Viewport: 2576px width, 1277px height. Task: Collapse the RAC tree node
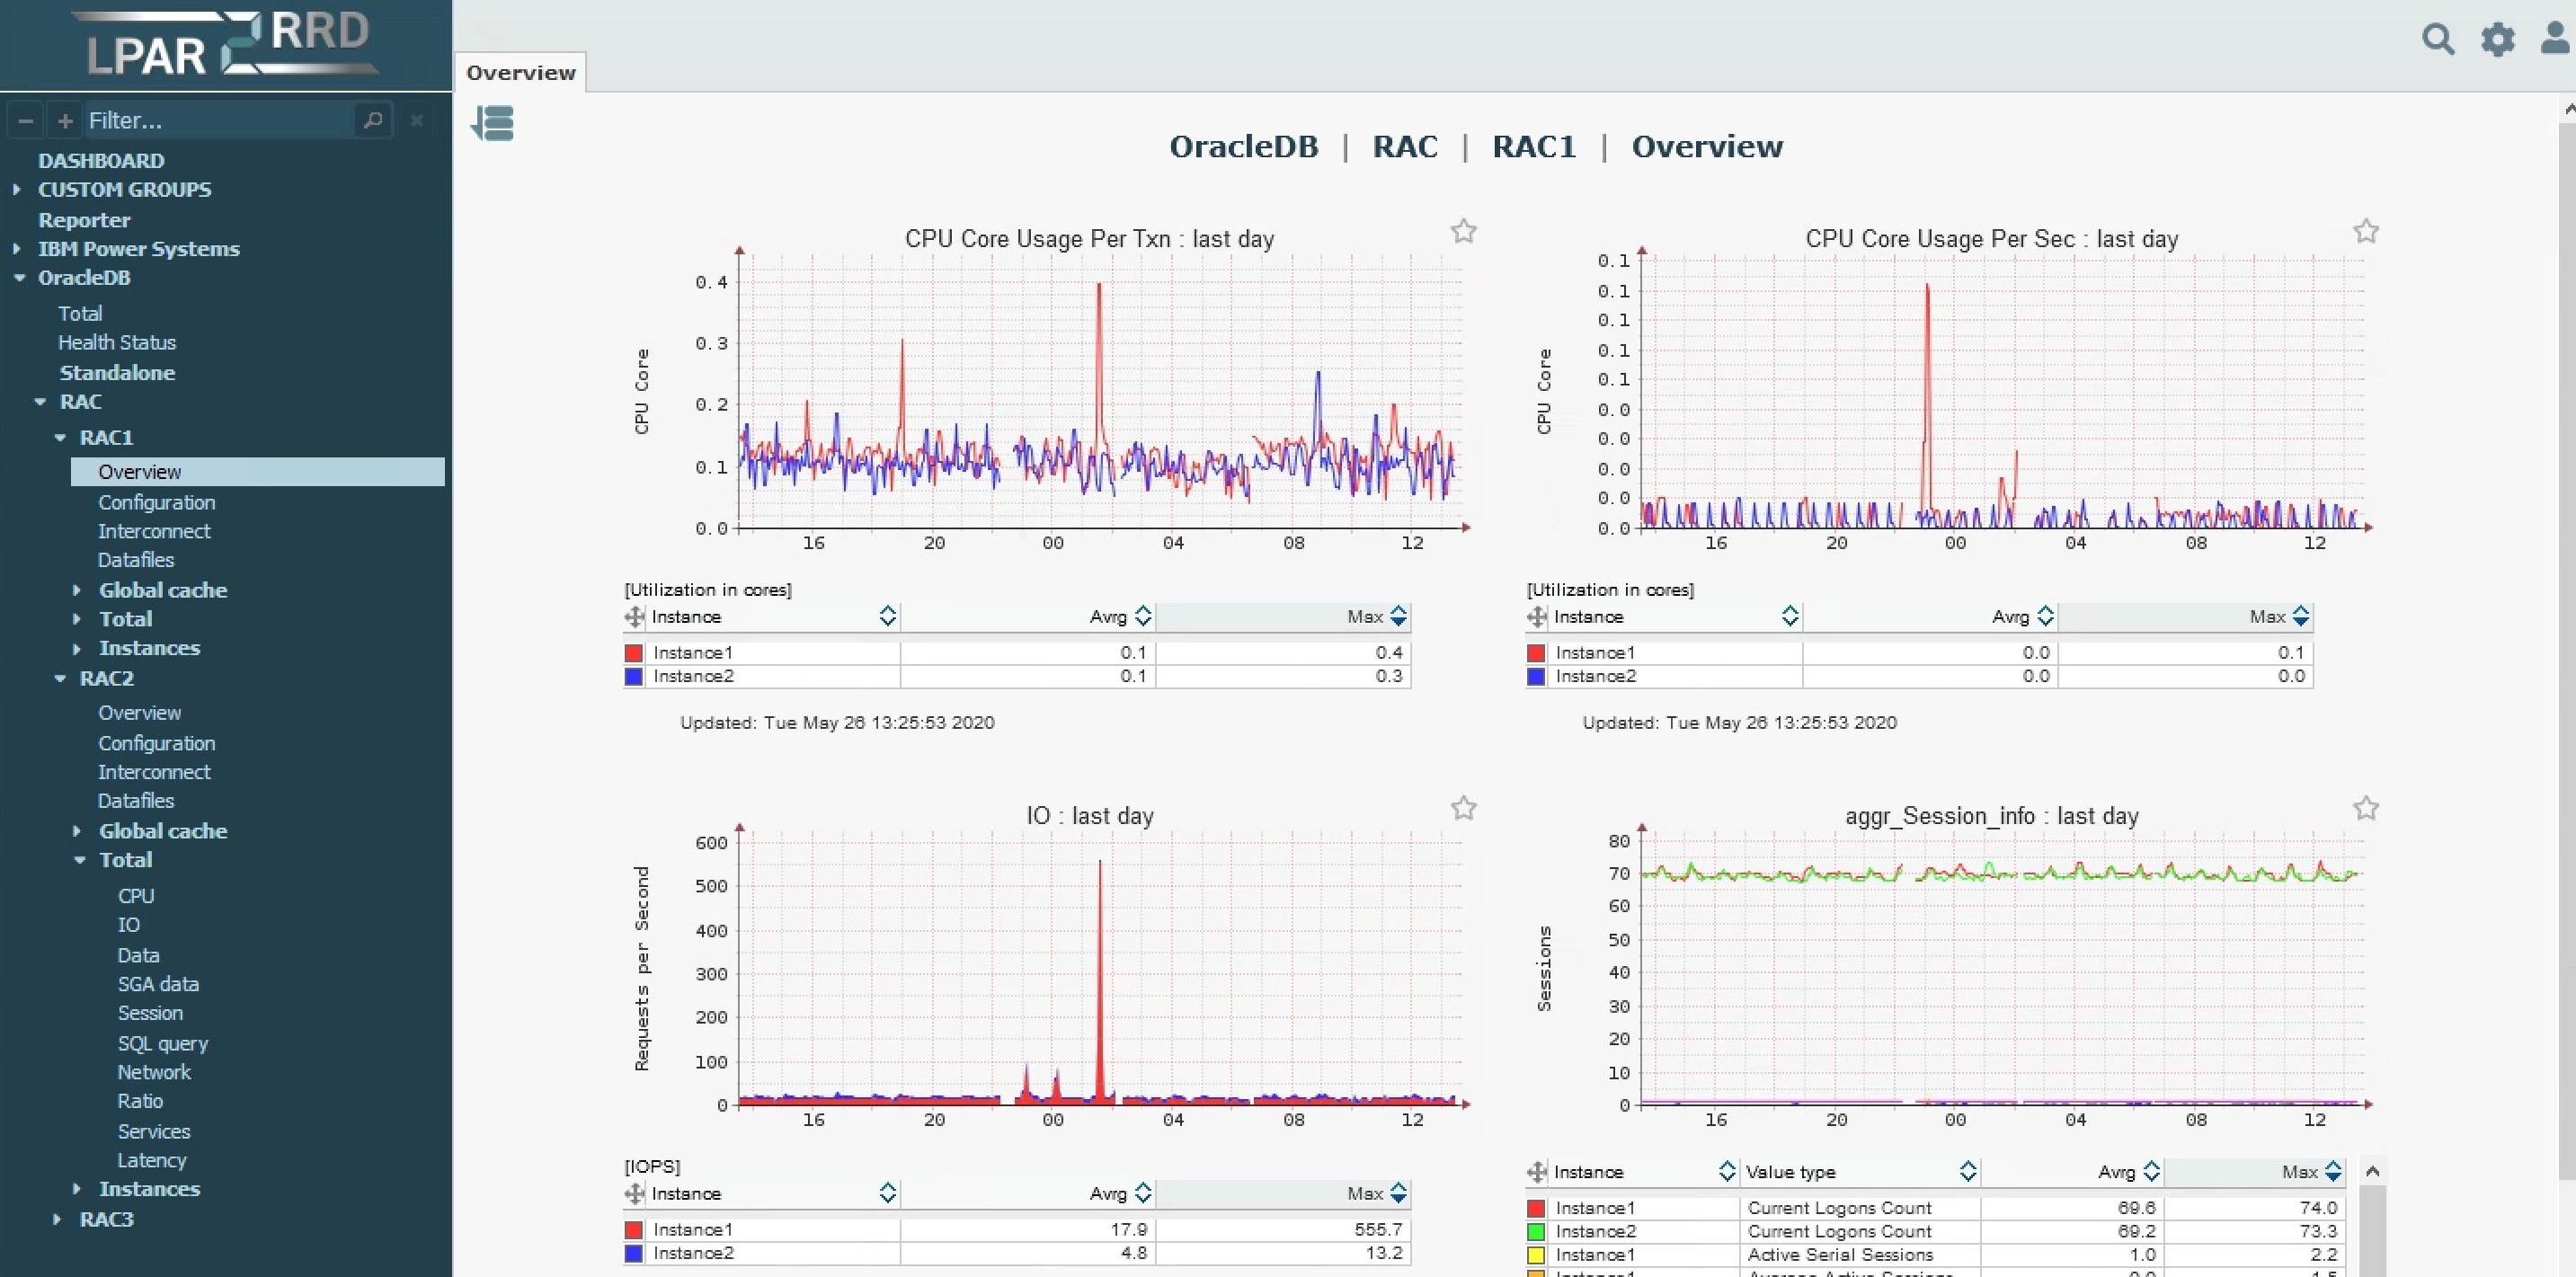tap(40, 401)
